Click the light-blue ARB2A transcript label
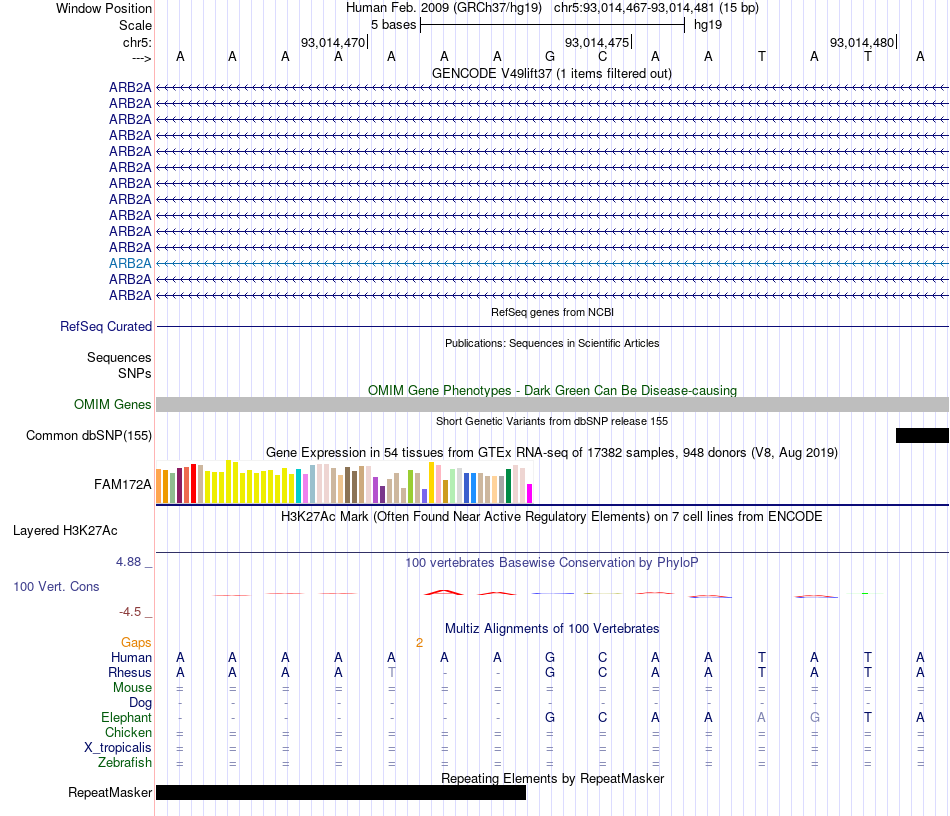The width and height of the screenshot is (950, 816). (130, 264)
